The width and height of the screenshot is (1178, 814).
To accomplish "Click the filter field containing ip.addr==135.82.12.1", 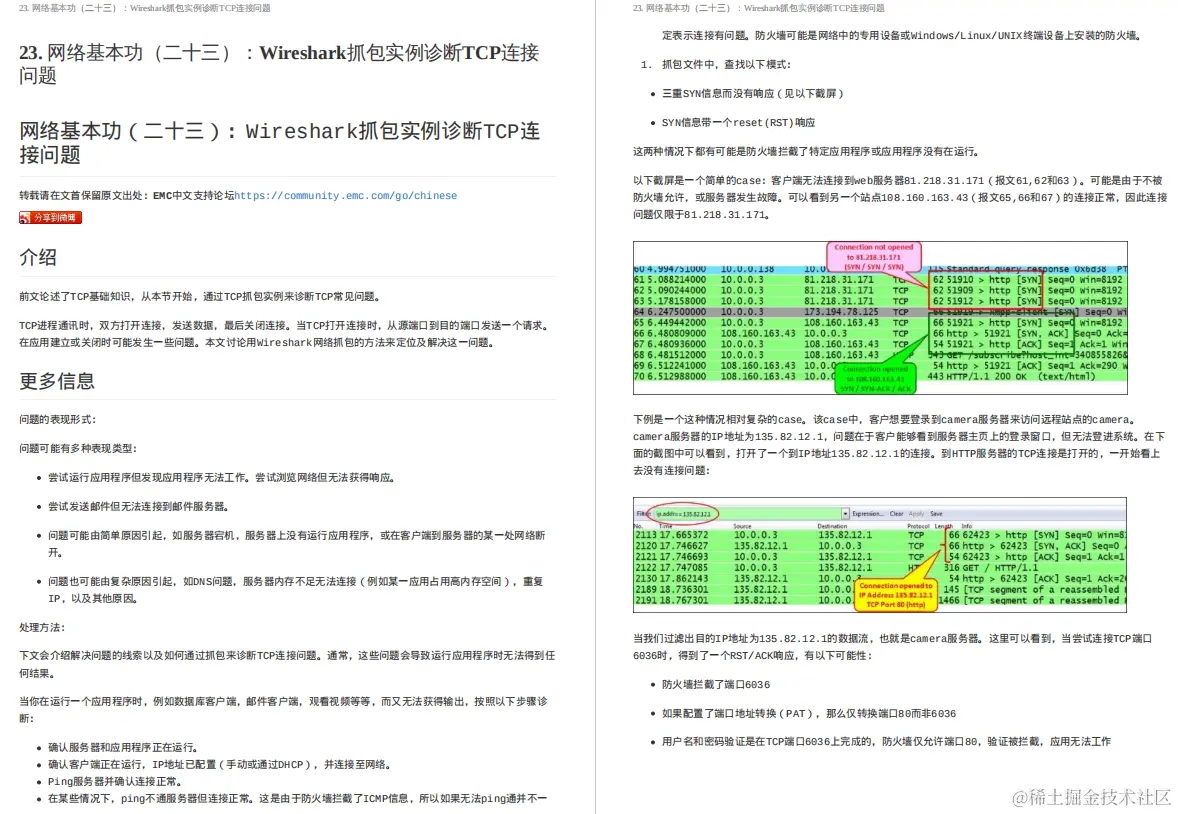I will pos(700,513).
